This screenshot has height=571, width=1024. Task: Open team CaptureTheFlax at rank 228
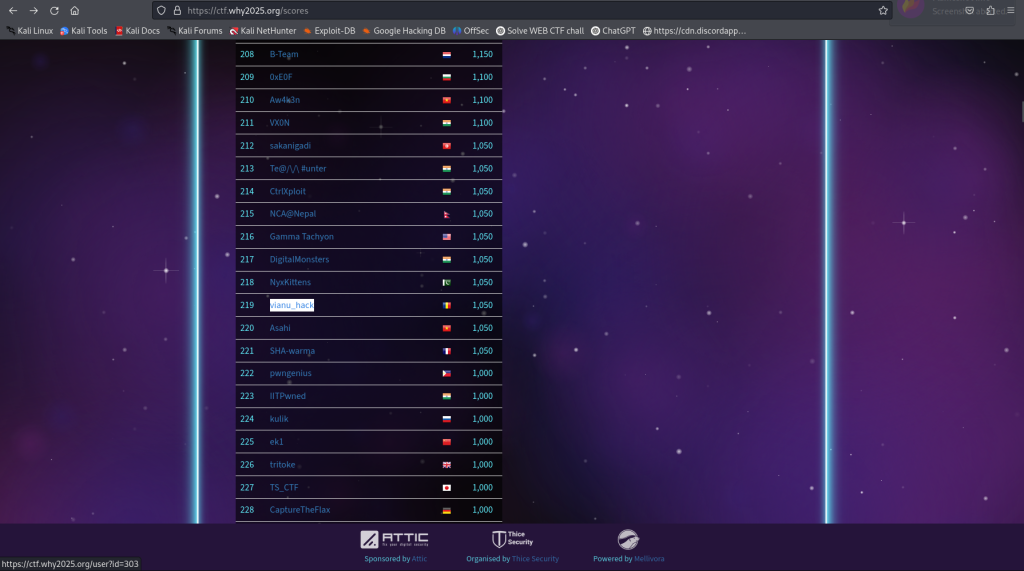299,510
